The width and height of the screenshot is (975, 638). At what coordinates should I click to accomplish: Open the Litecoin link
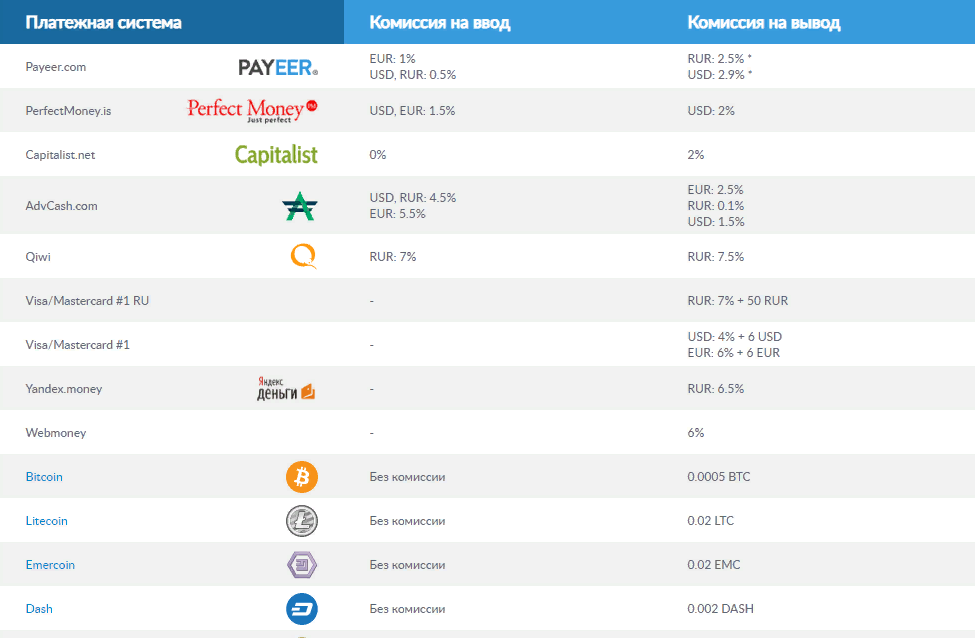(x=47, y=521)
